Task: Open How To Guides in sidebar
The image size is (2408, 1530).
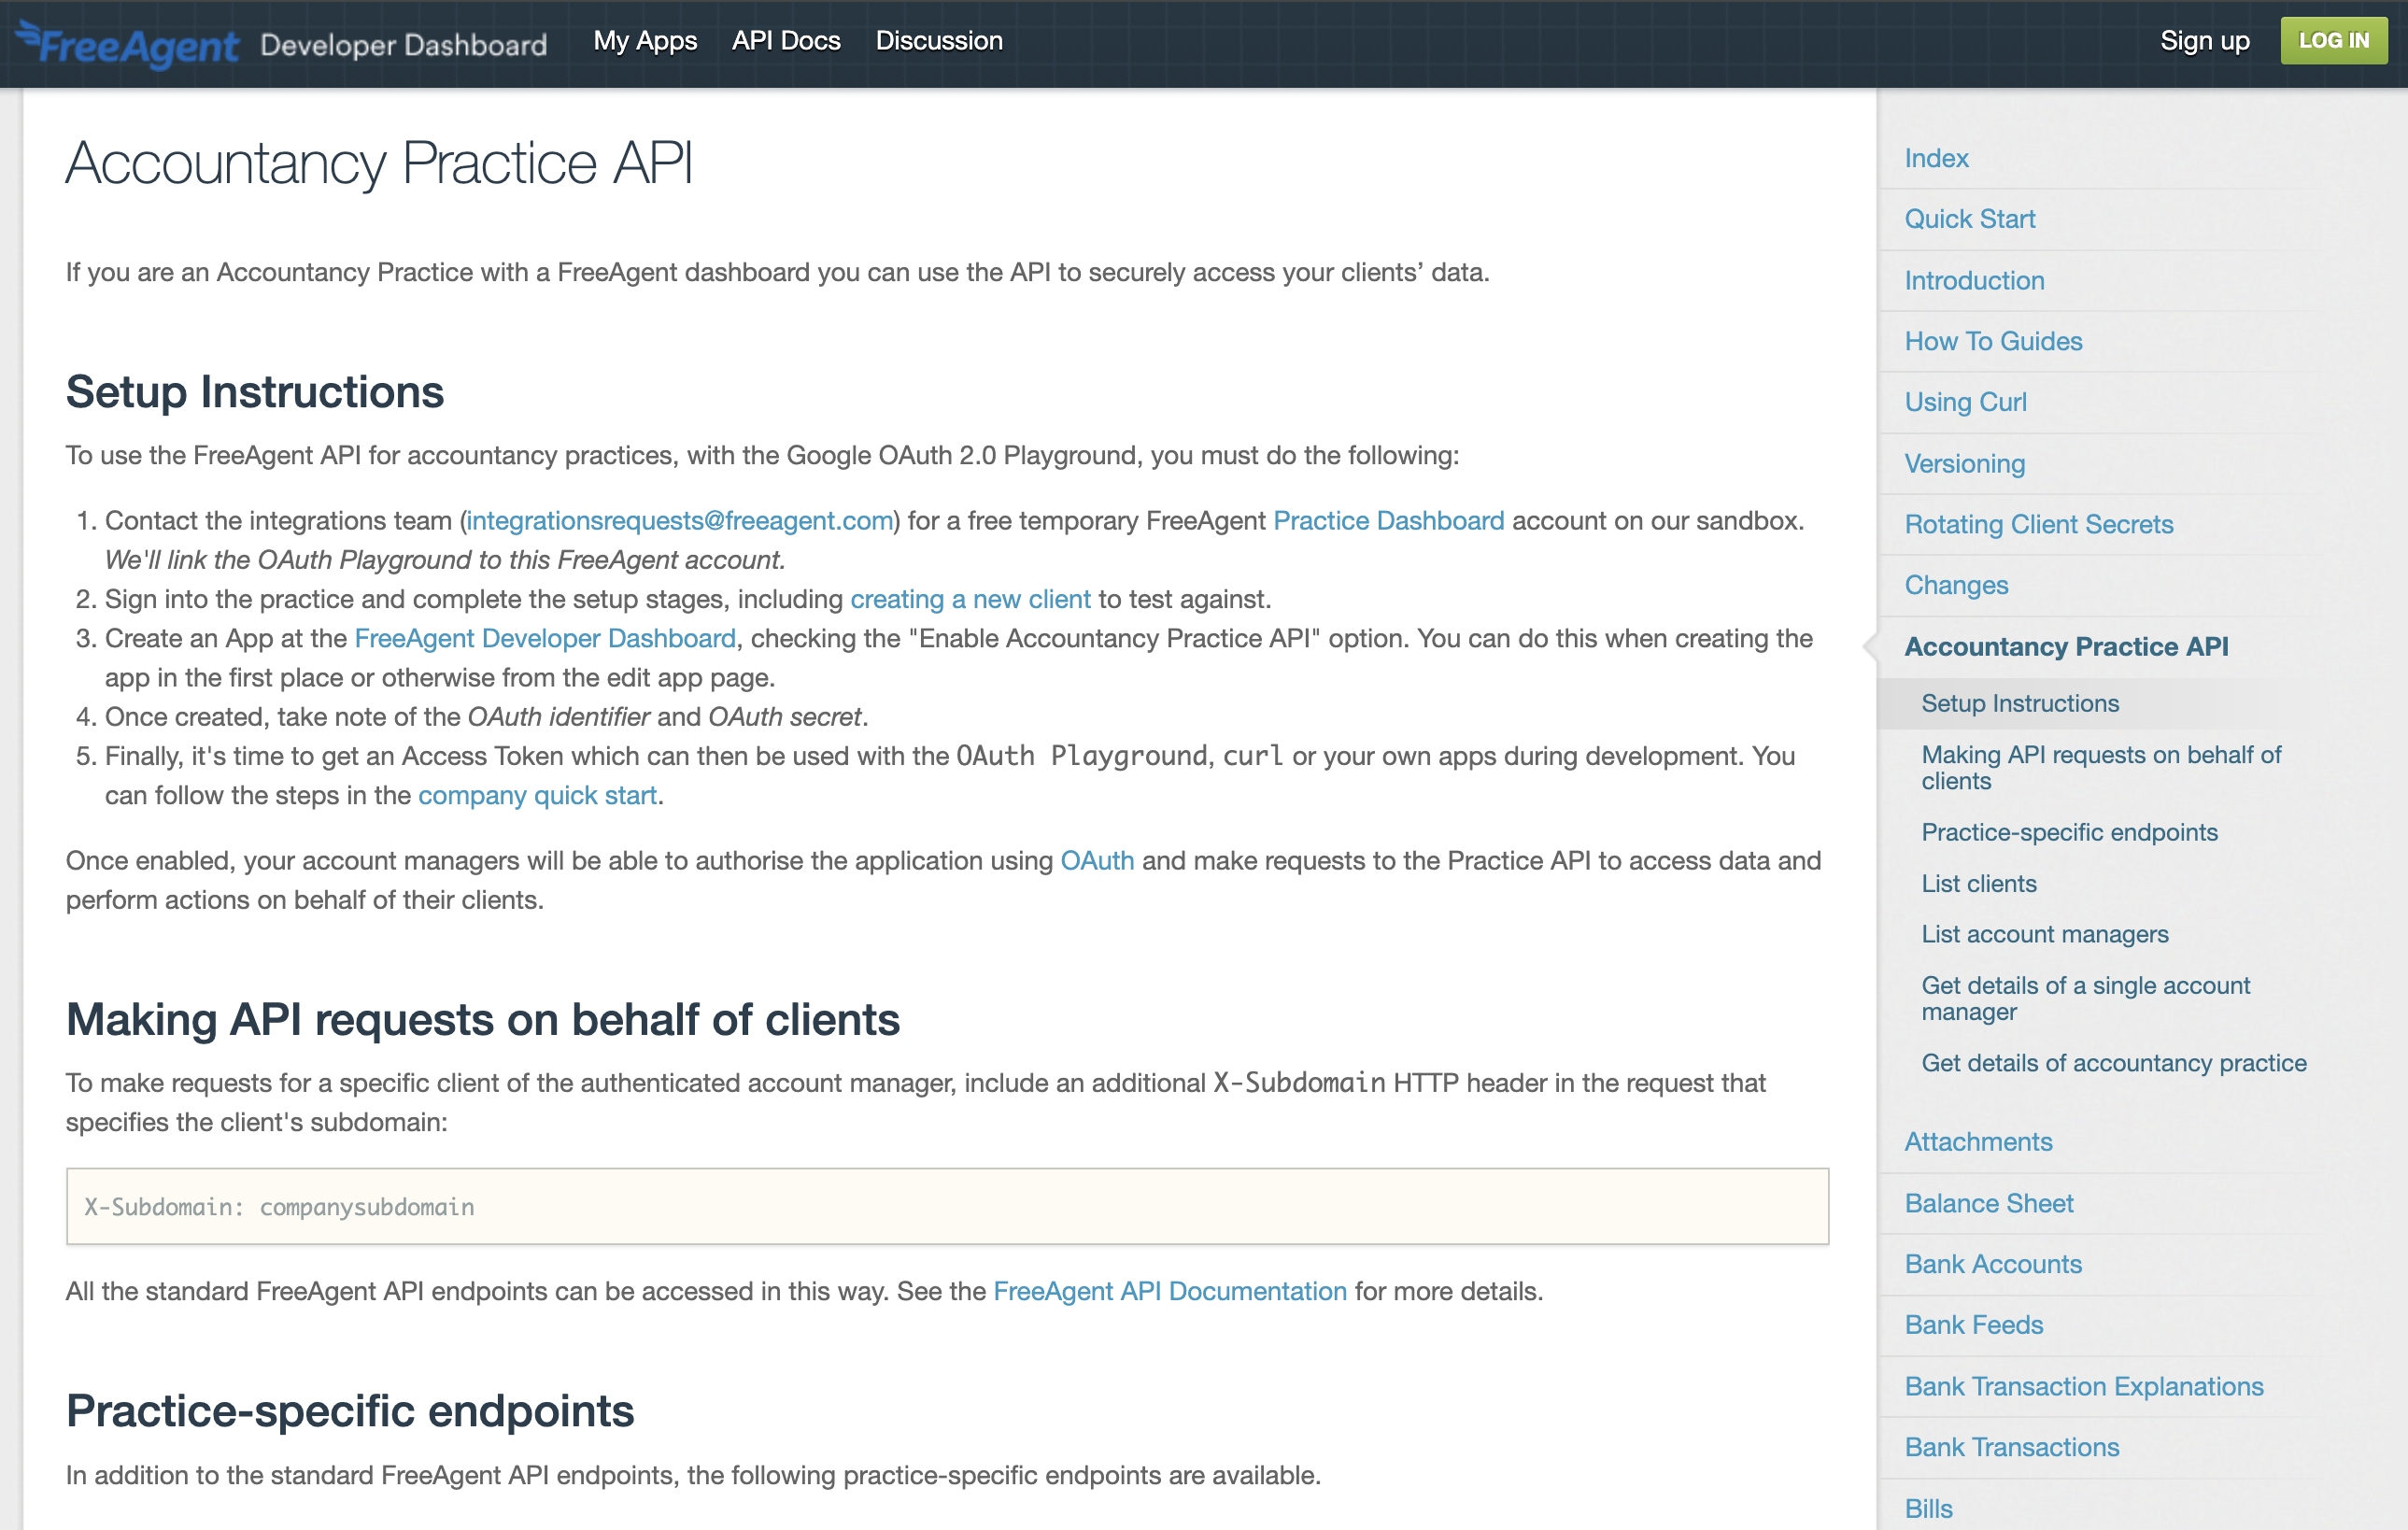Action: [x=1993, y=341]
